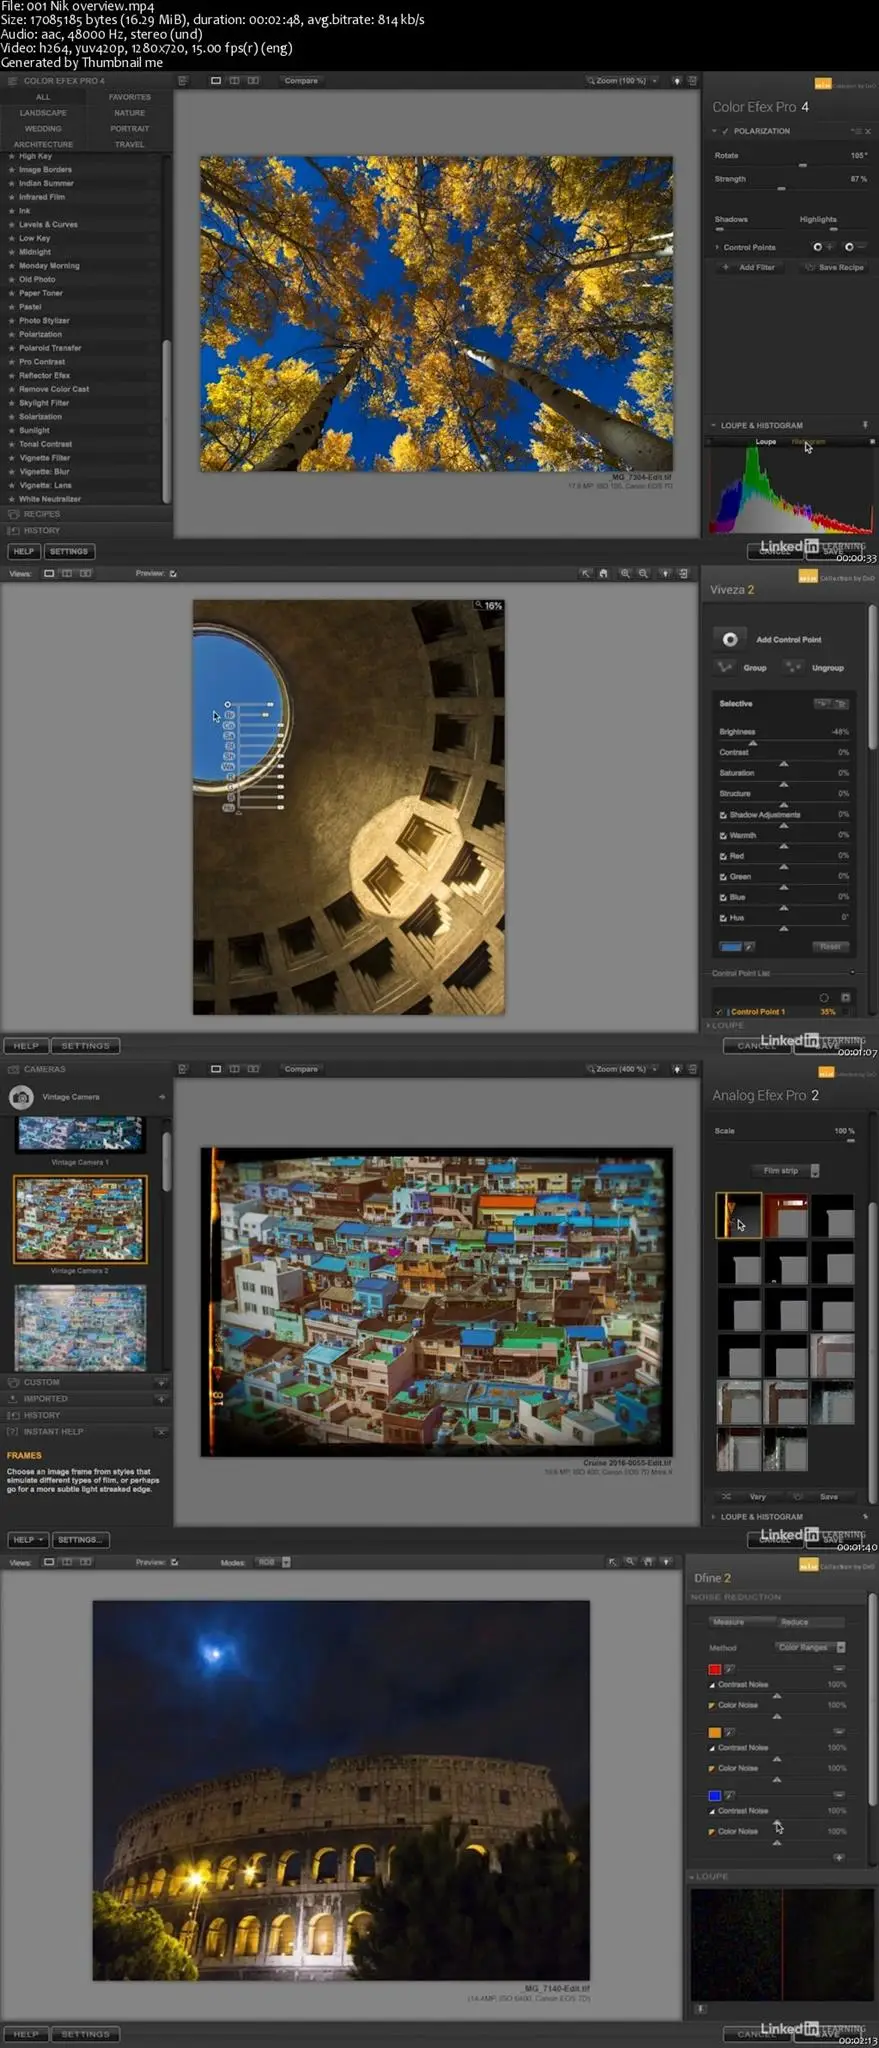
Task: Click the star beside Polarization filter
Action: coord(12,335)
